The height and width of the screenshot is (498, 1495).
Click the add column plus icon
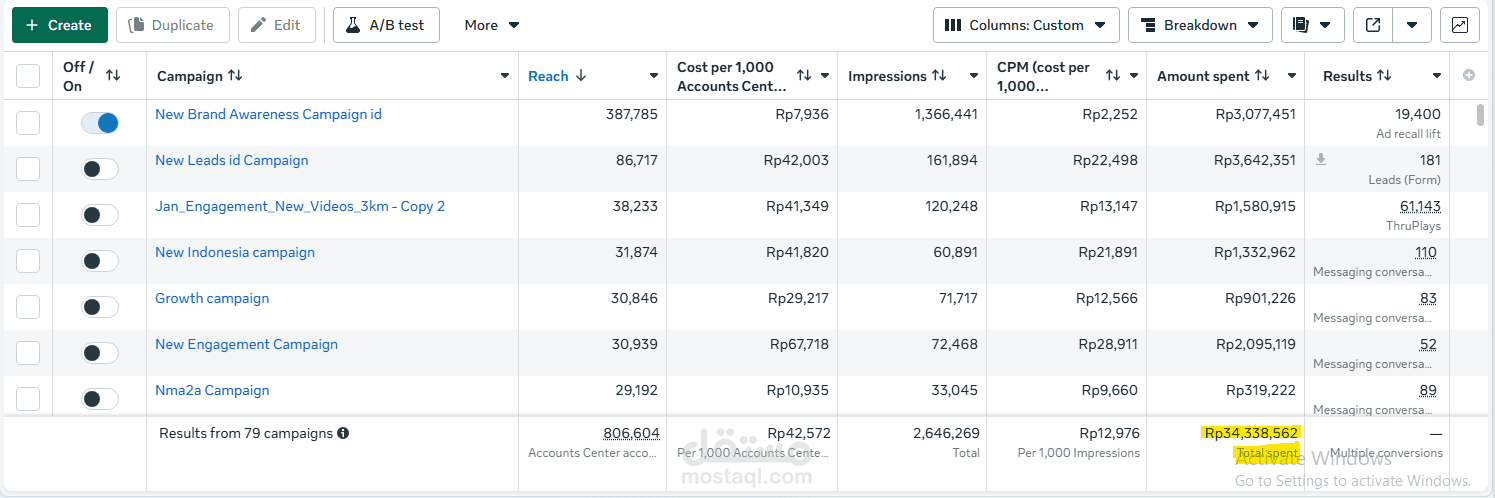[x=1469, y=75]
